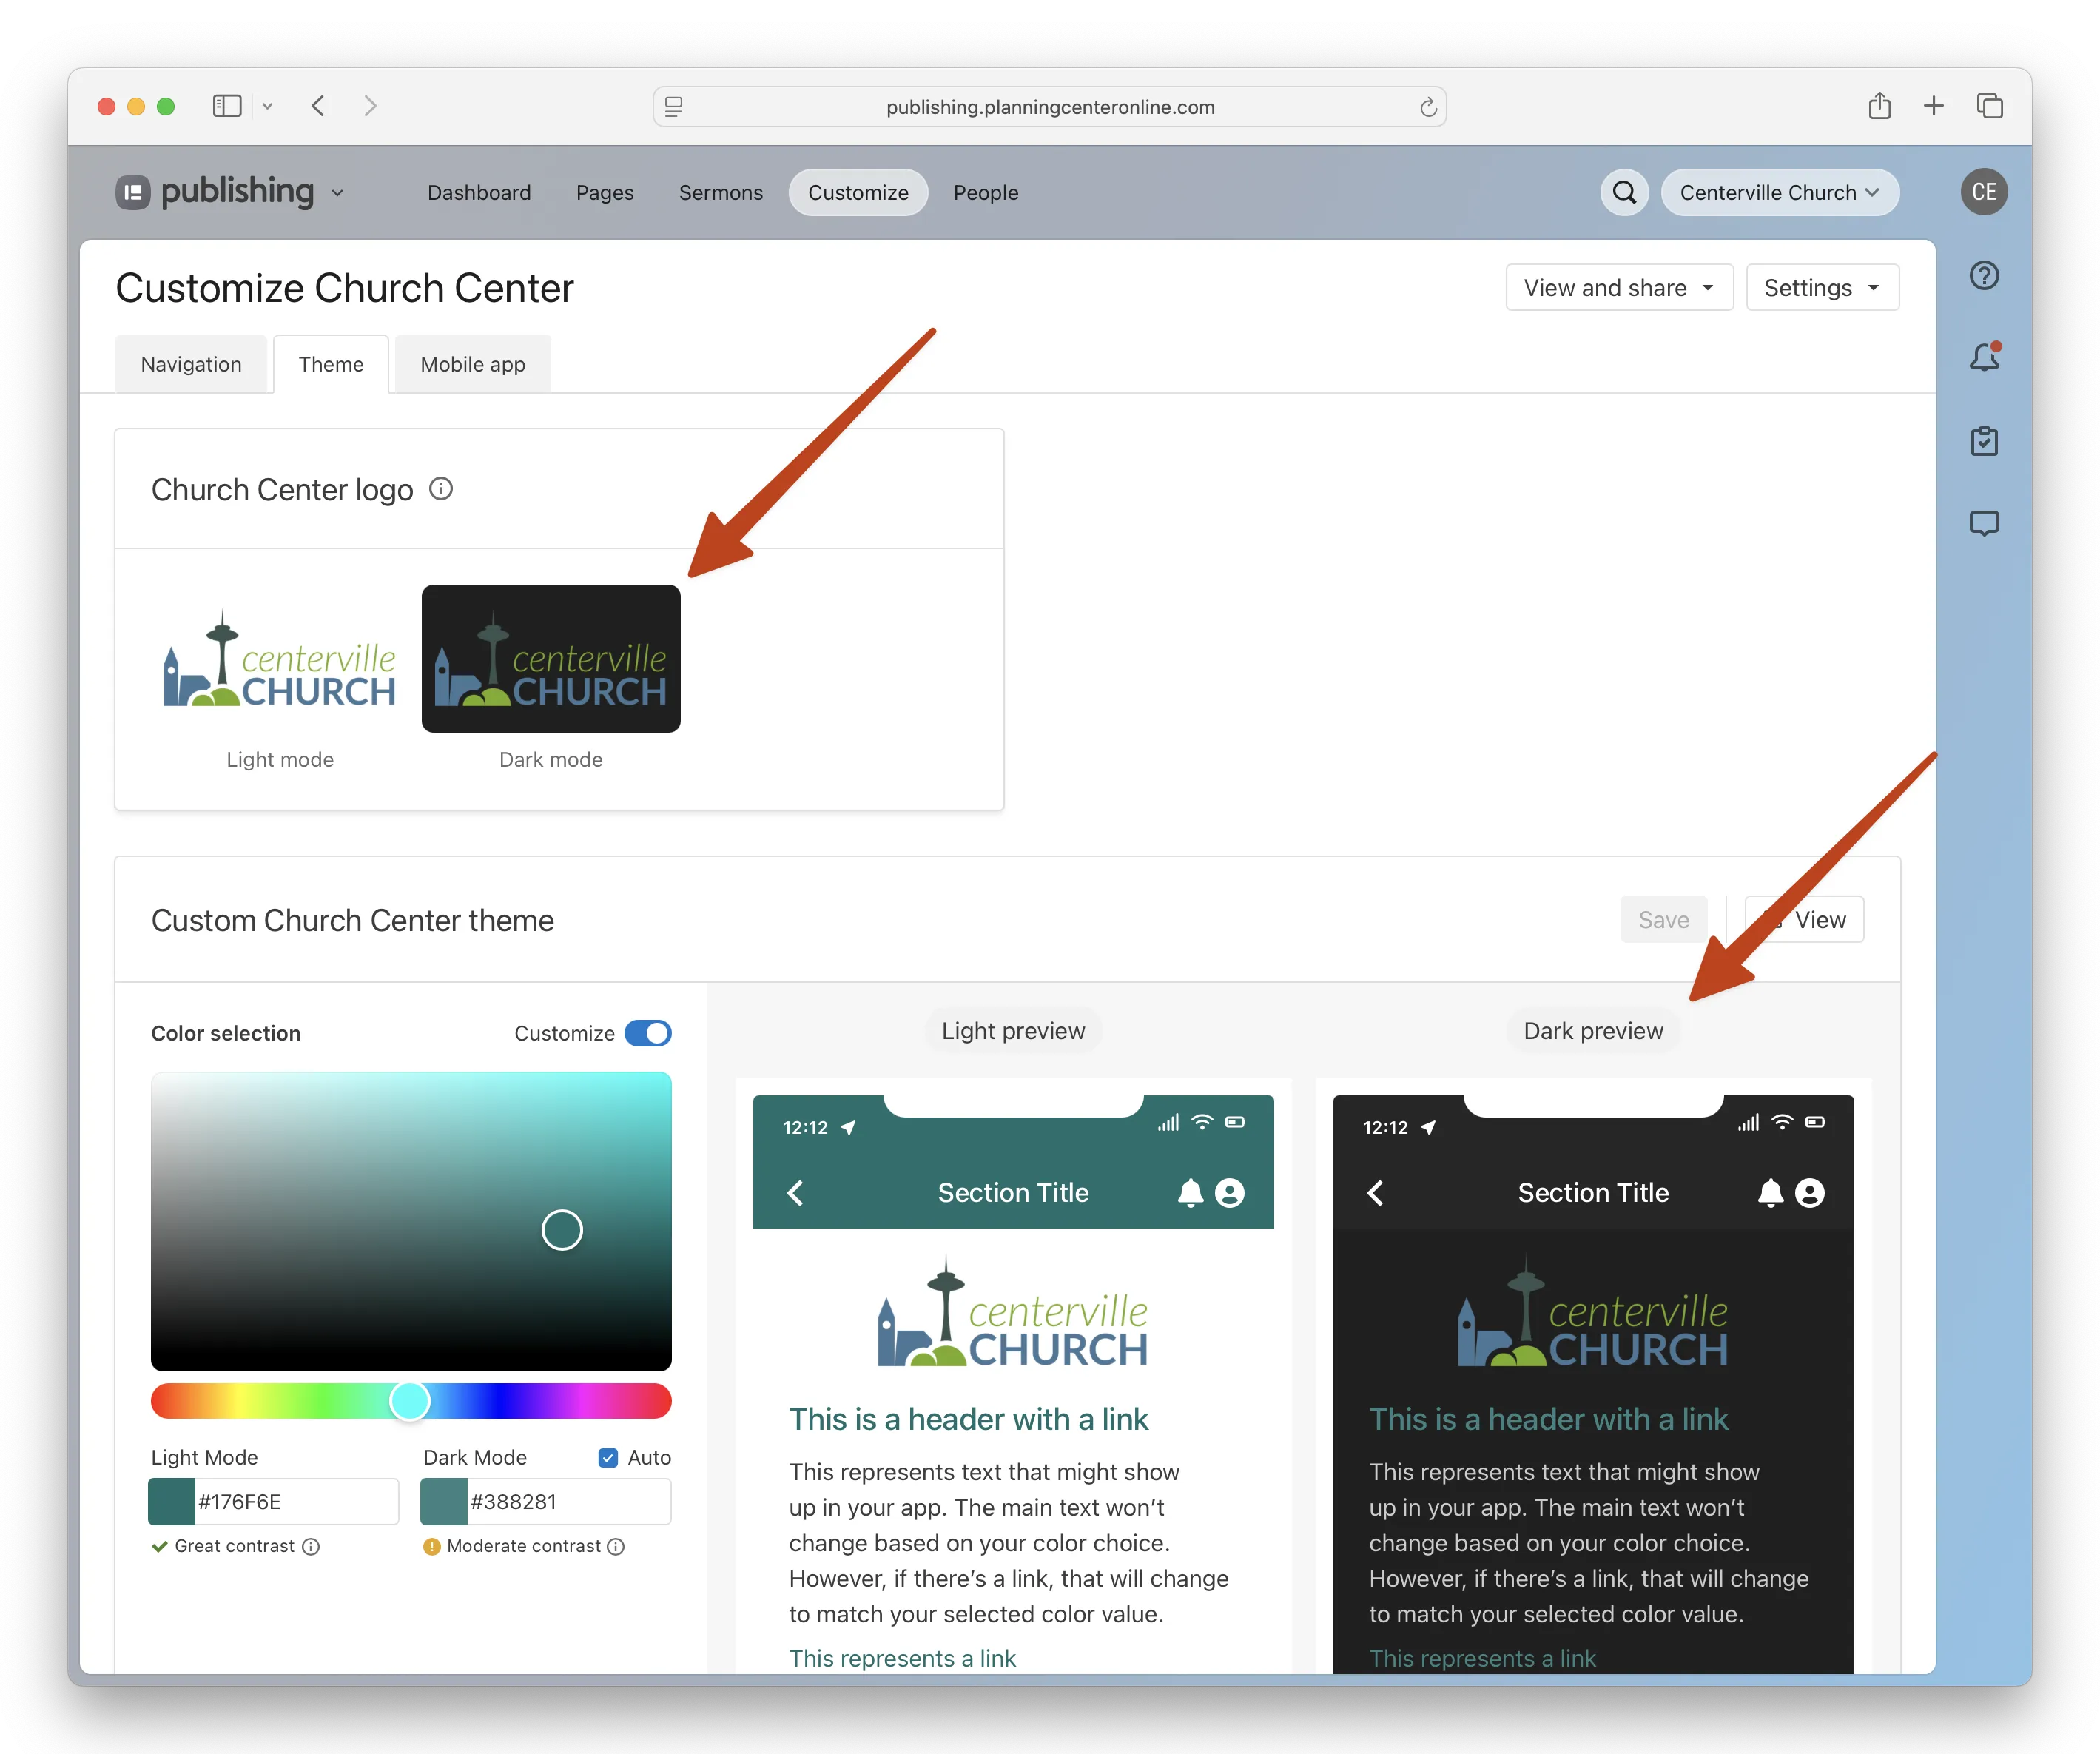This screenshot has height=1754, width=2100.
Task: Go to the Sermons menu item
Action: [x=720, y=192]
